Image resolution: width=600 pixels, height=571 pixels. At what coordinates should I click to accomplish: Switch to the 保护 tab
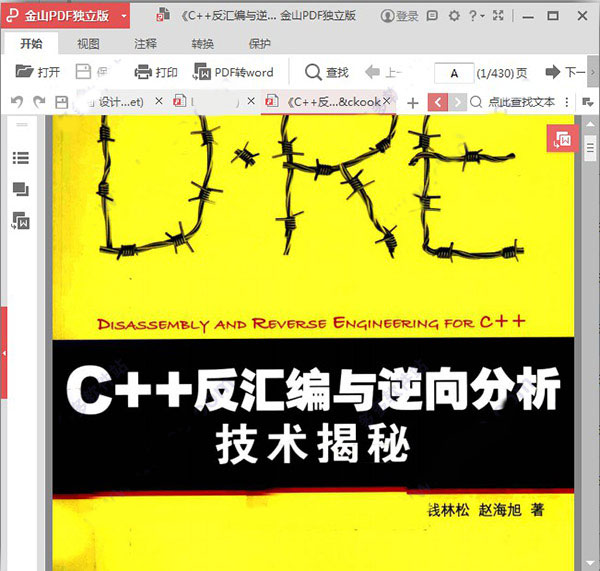(x=259, y=44)
